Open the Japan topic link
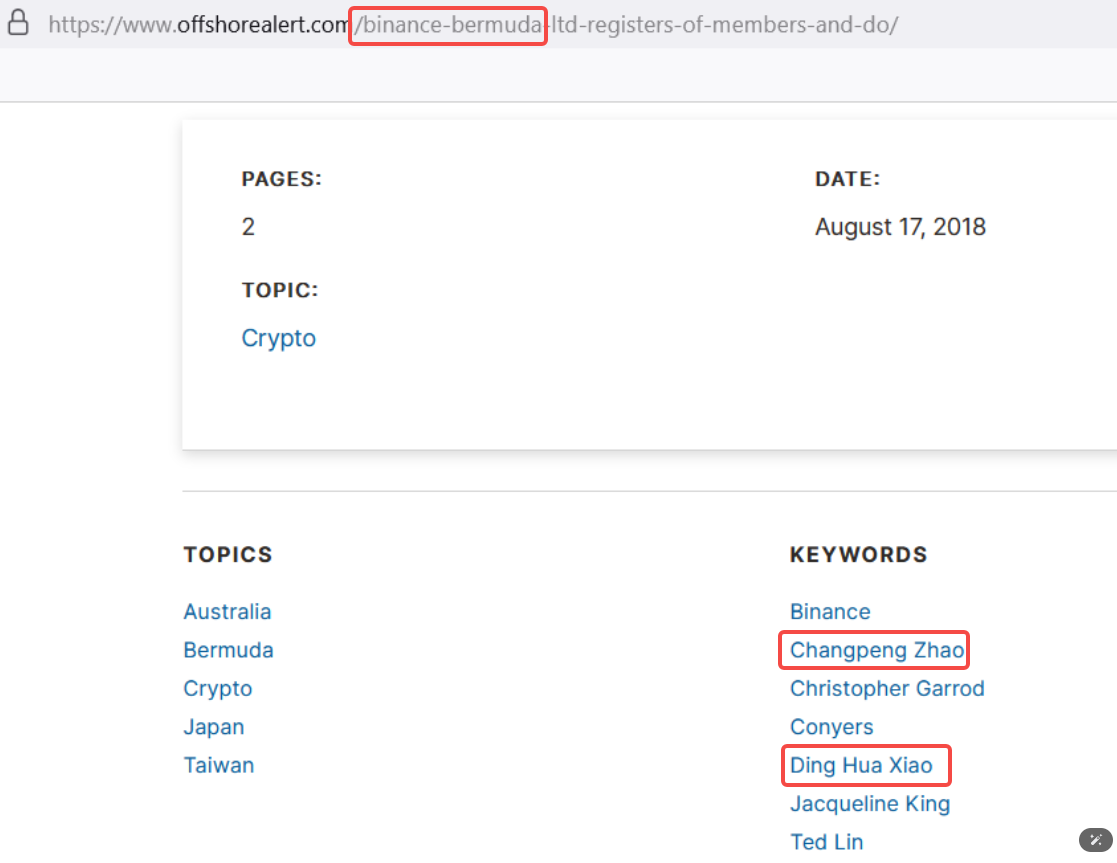This screenshot has height=863, width=1117. [214, 727]
